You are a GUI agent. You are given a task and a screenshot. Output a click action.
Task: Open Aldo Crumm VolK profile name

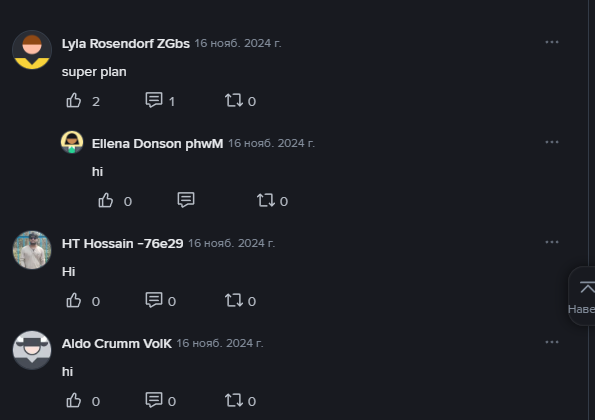pos(116,344)
